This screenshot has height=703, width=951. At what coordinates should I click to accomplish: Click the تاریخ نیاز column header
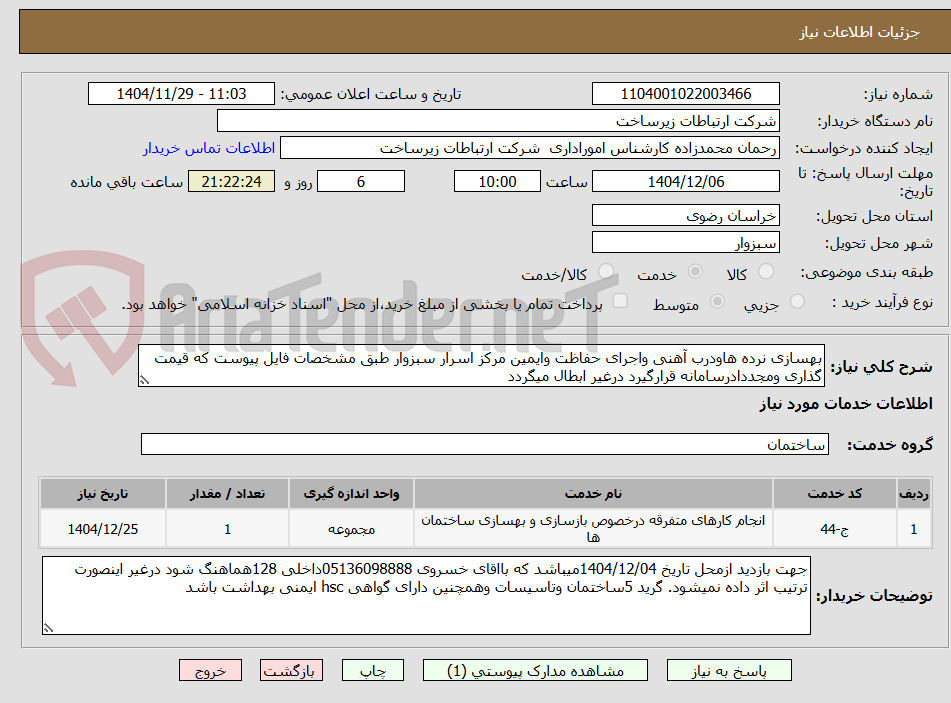[x=102, y=494]
